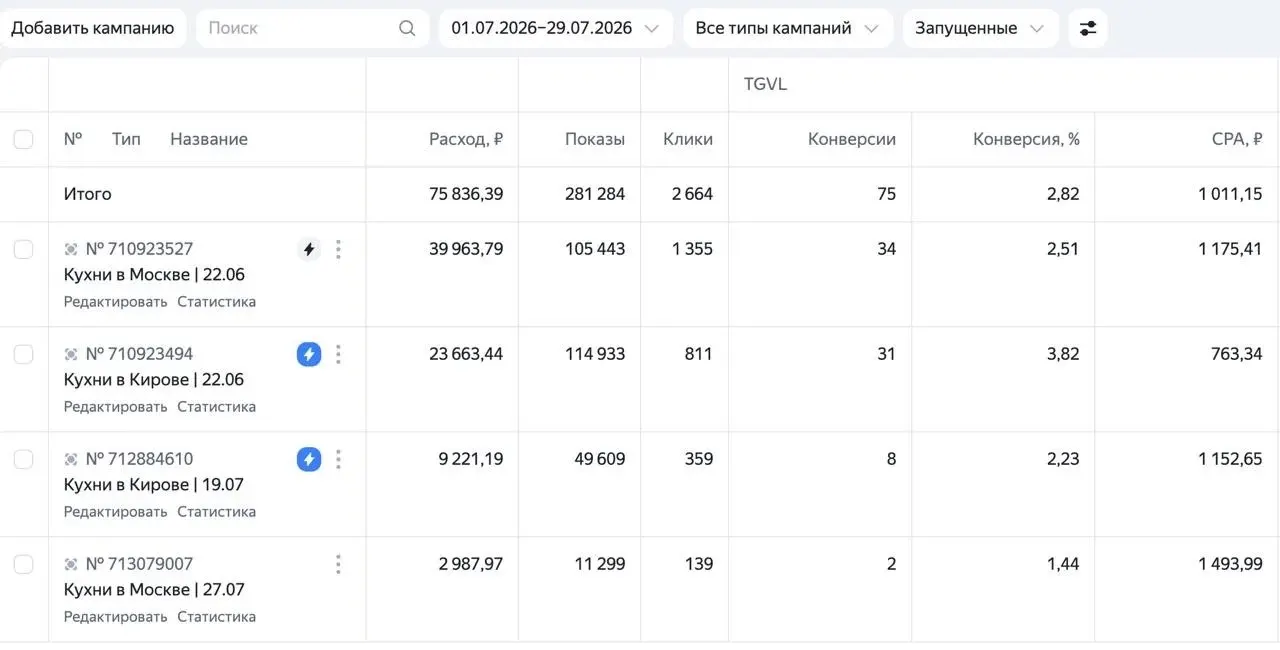
Task: Click spend value 39 963,79
Action: pyautogui.click(x=466, y=249)
